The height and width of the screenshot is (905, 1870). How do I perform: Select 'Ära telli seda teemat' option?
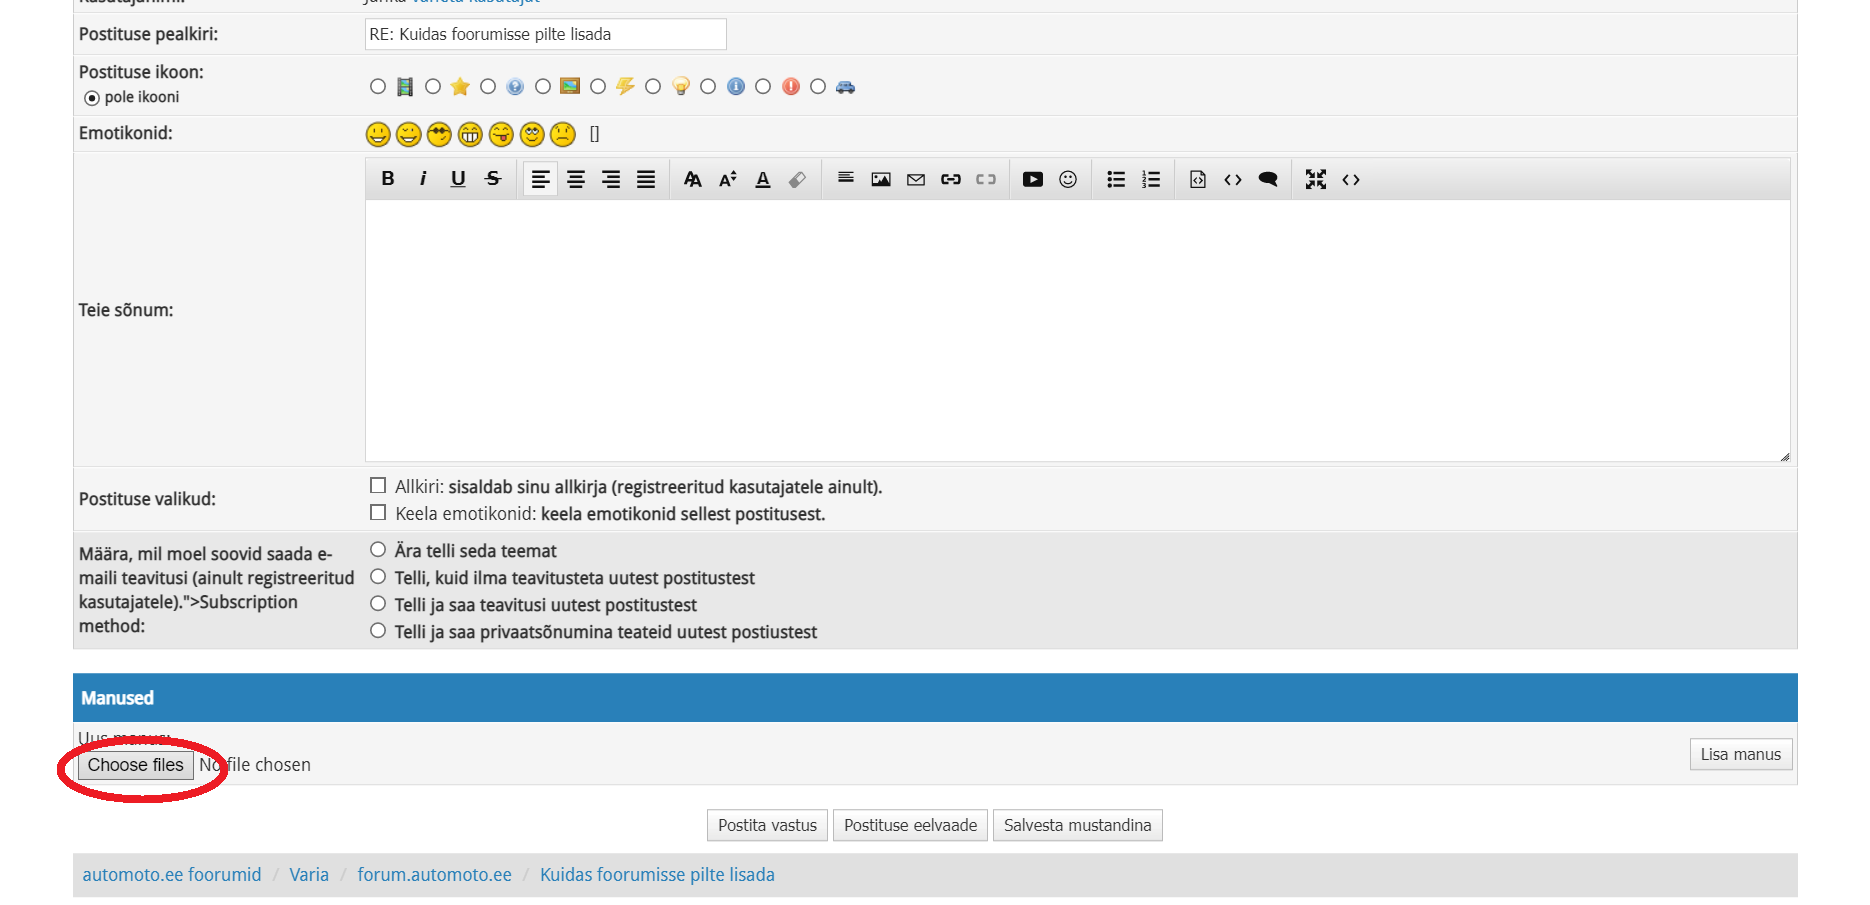[378, 550]
